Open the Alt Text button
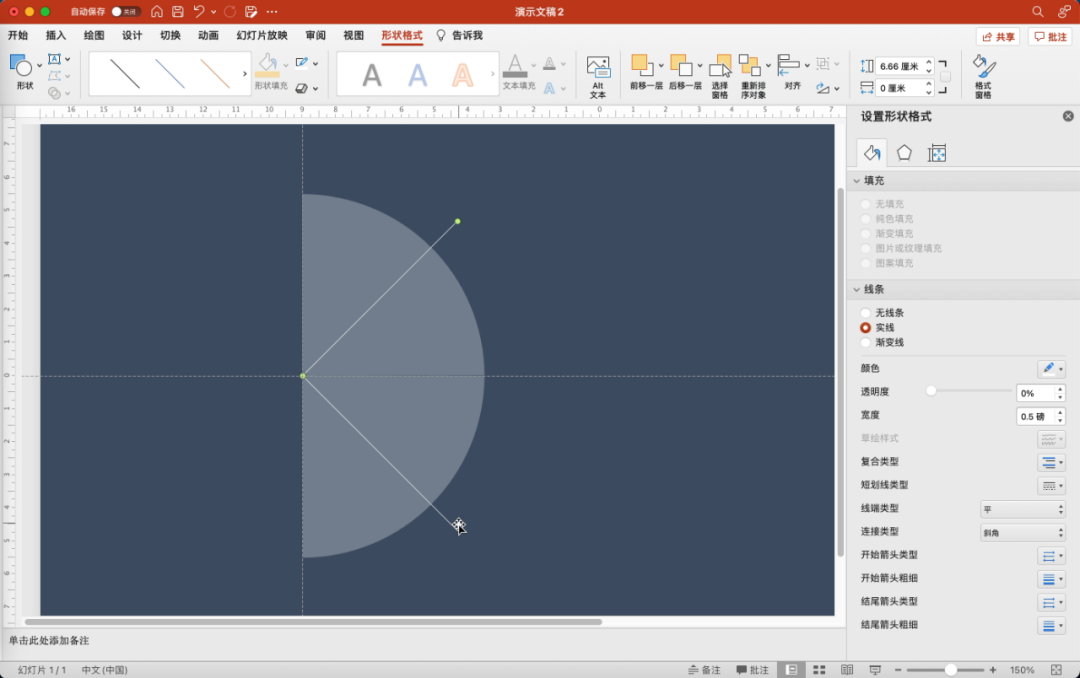The width and height of the screenshot is (1080, 678). 598,76
